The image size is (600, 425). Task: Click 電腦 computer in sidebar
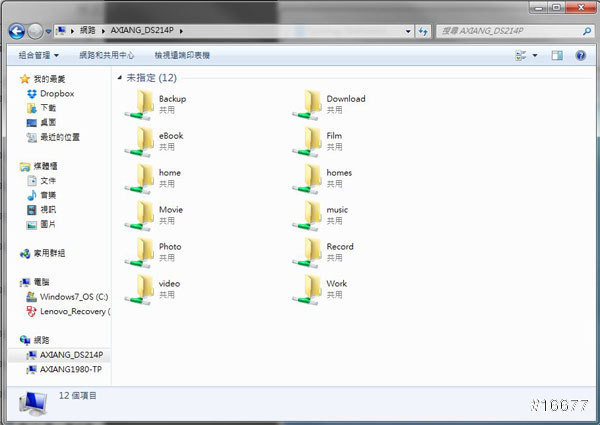[x=41, y=282]
